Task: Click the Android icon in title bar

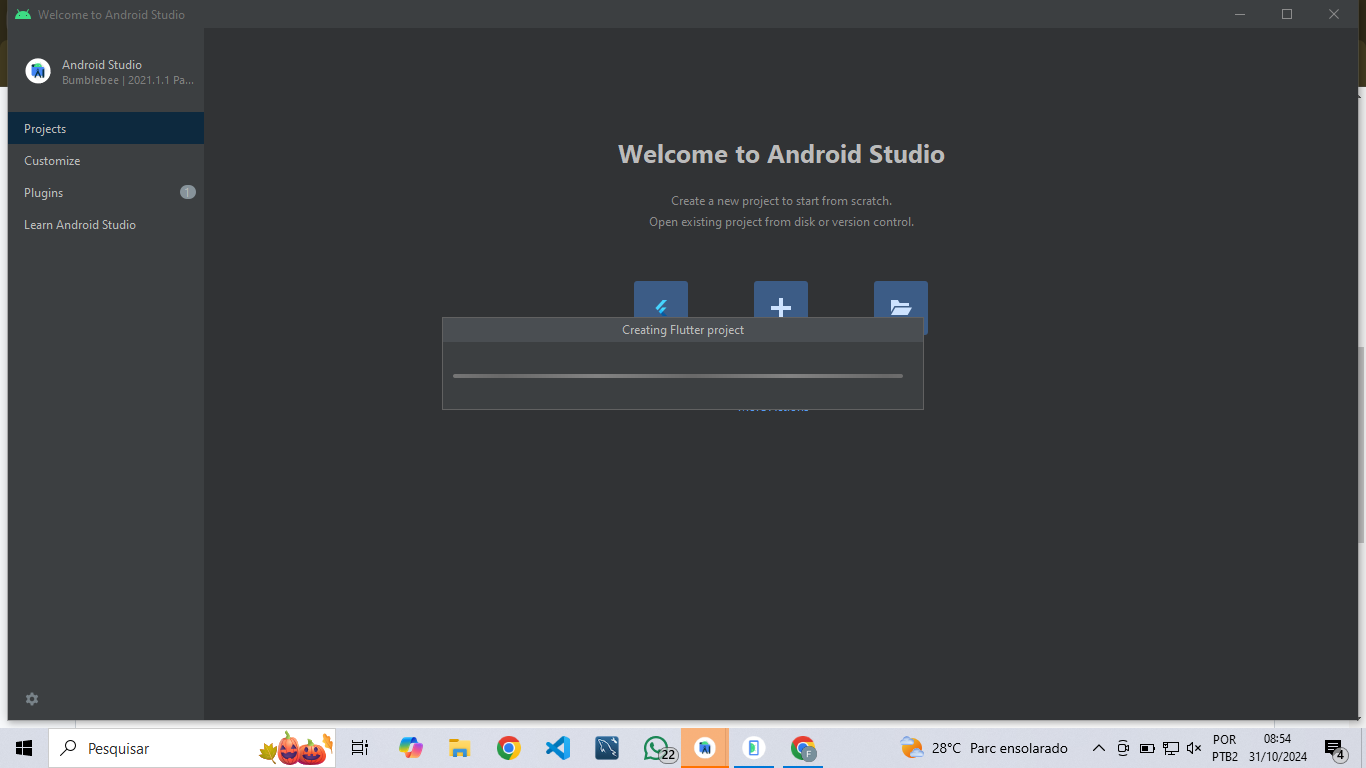Action: click(23, 14)
